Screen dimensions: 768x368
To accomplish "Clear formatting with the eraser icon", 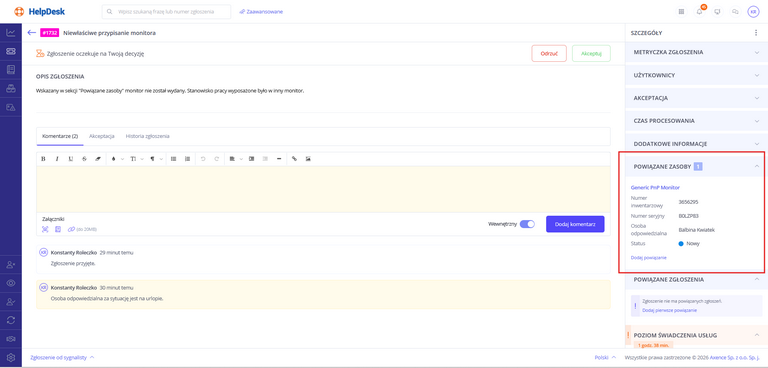I will pyautogui.click(x=97, y=159).
